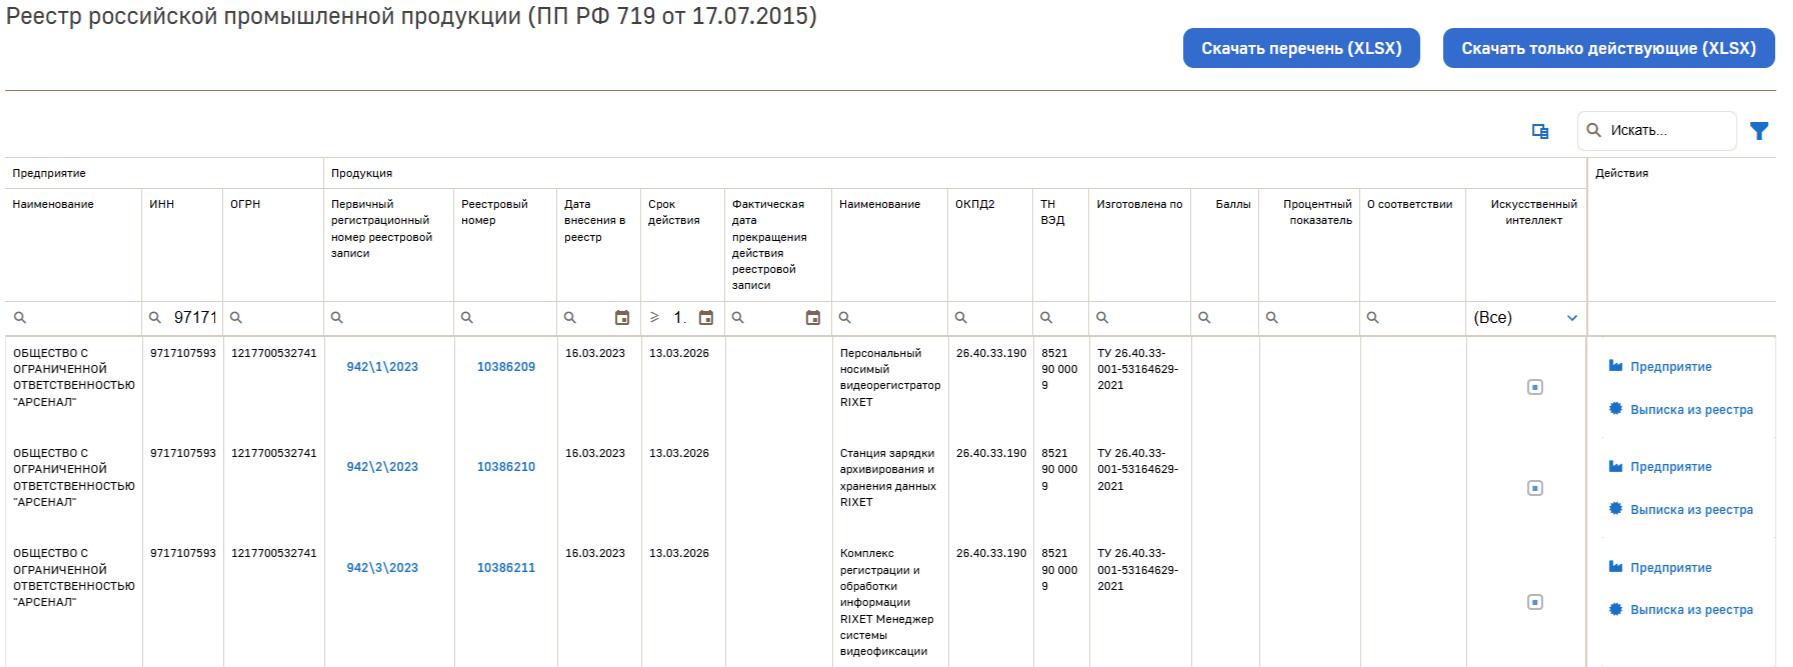The height and width of the screenshot is (667, 1793).
Task: Toggle AI checkbox for registry number 10386210
Action: coord(1535,488)
